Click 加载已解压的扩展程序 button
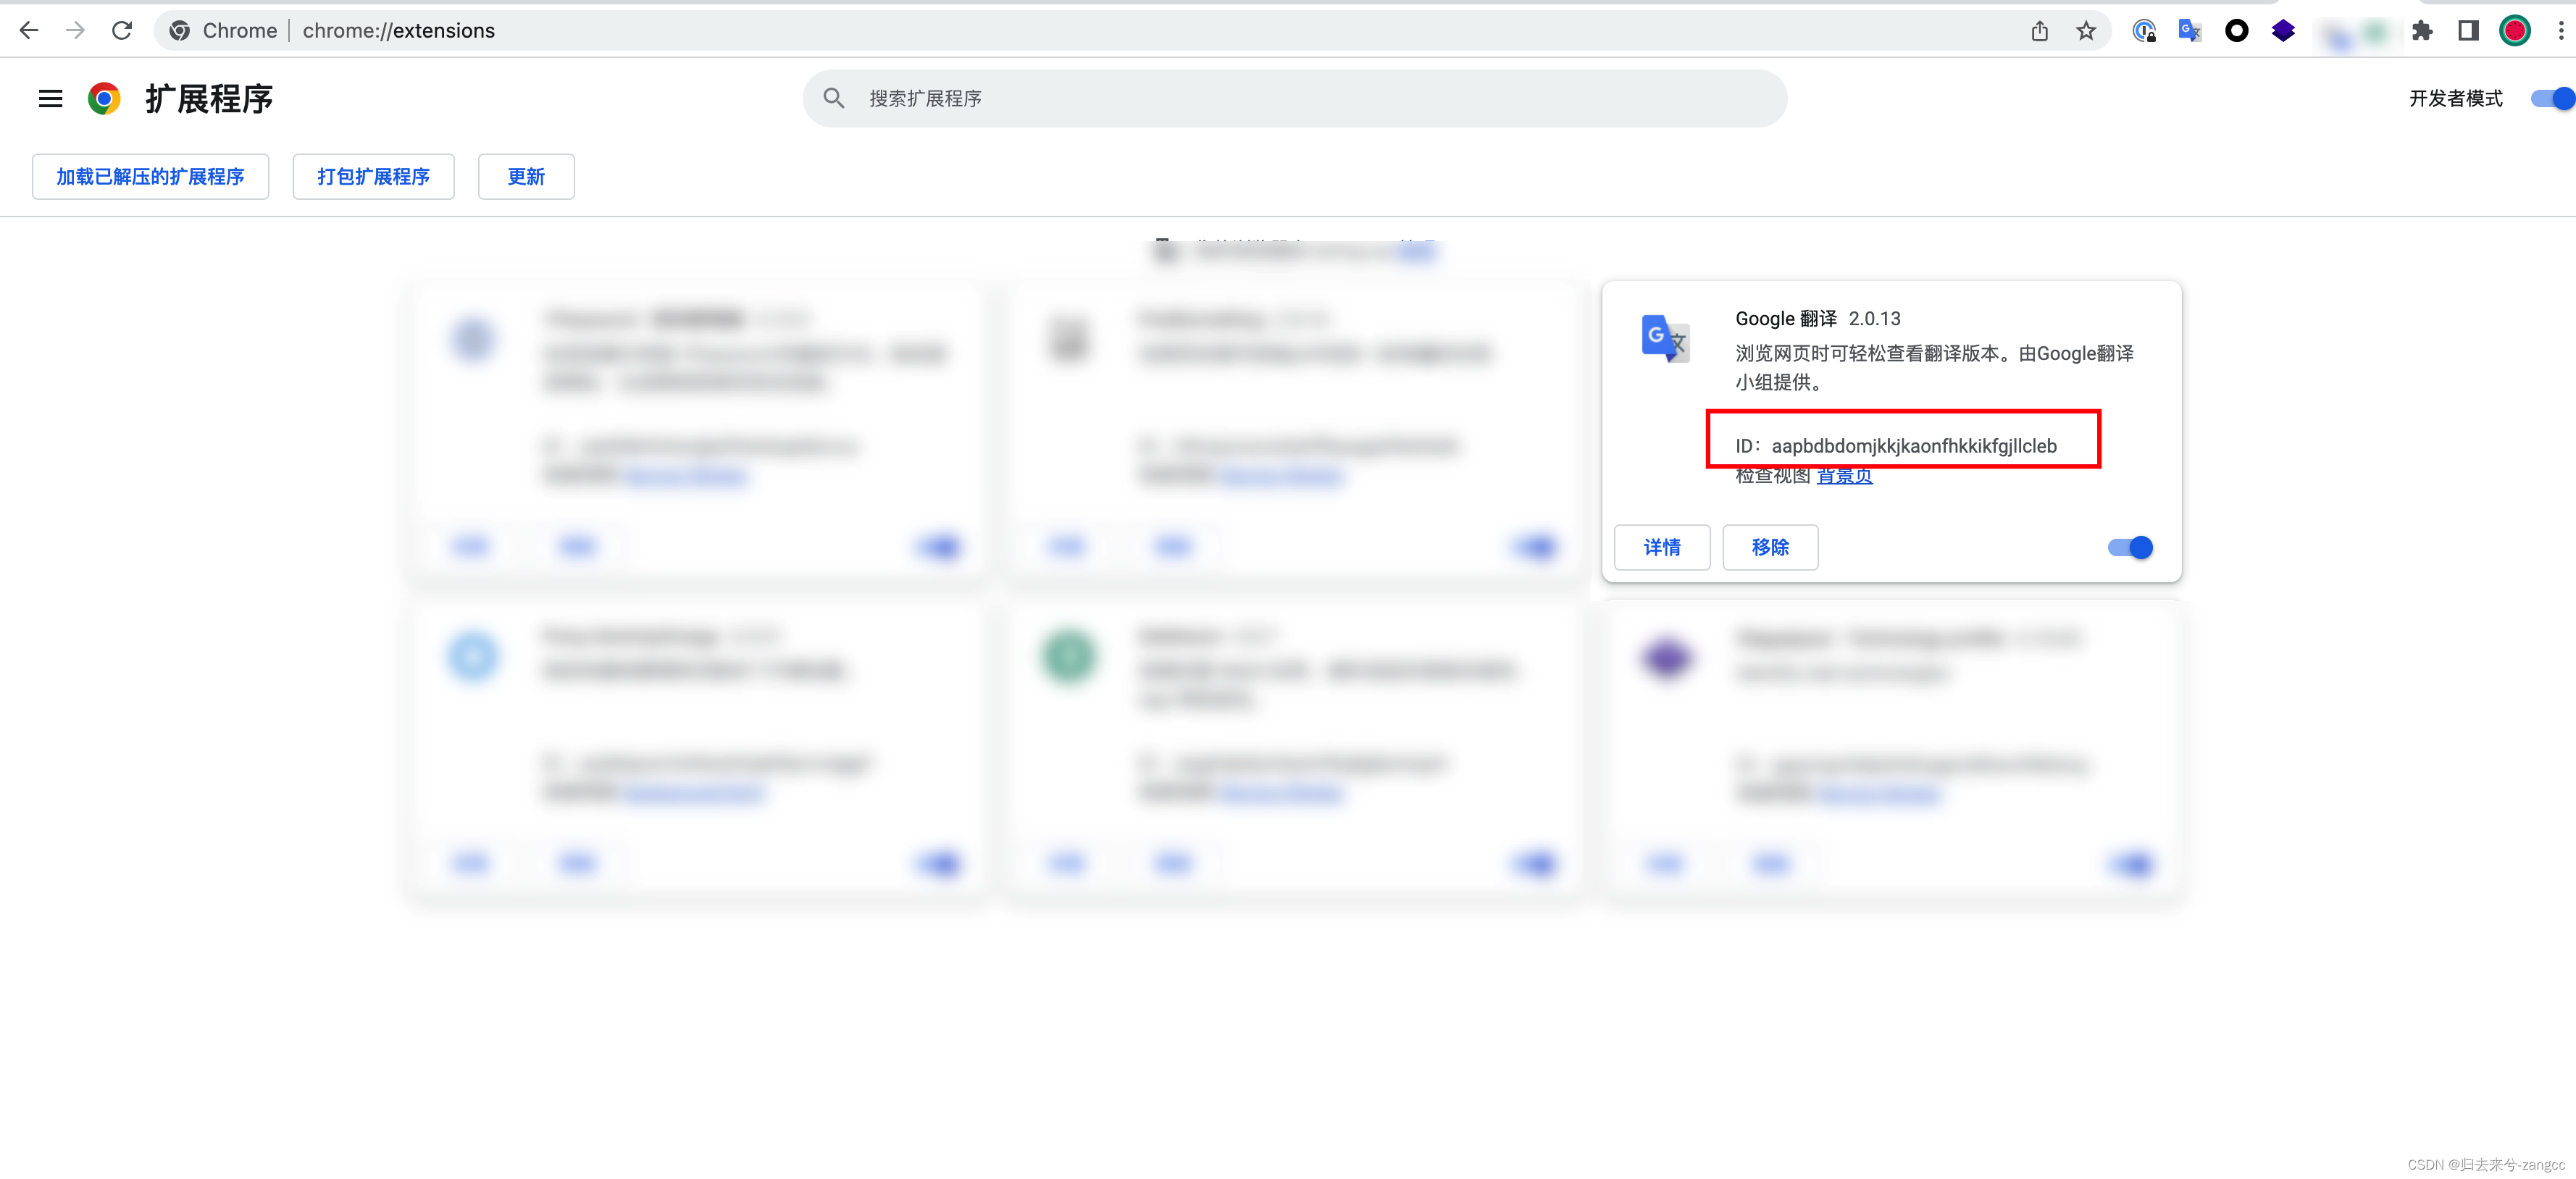The image size is (2576, 1179). click(150, 177)
